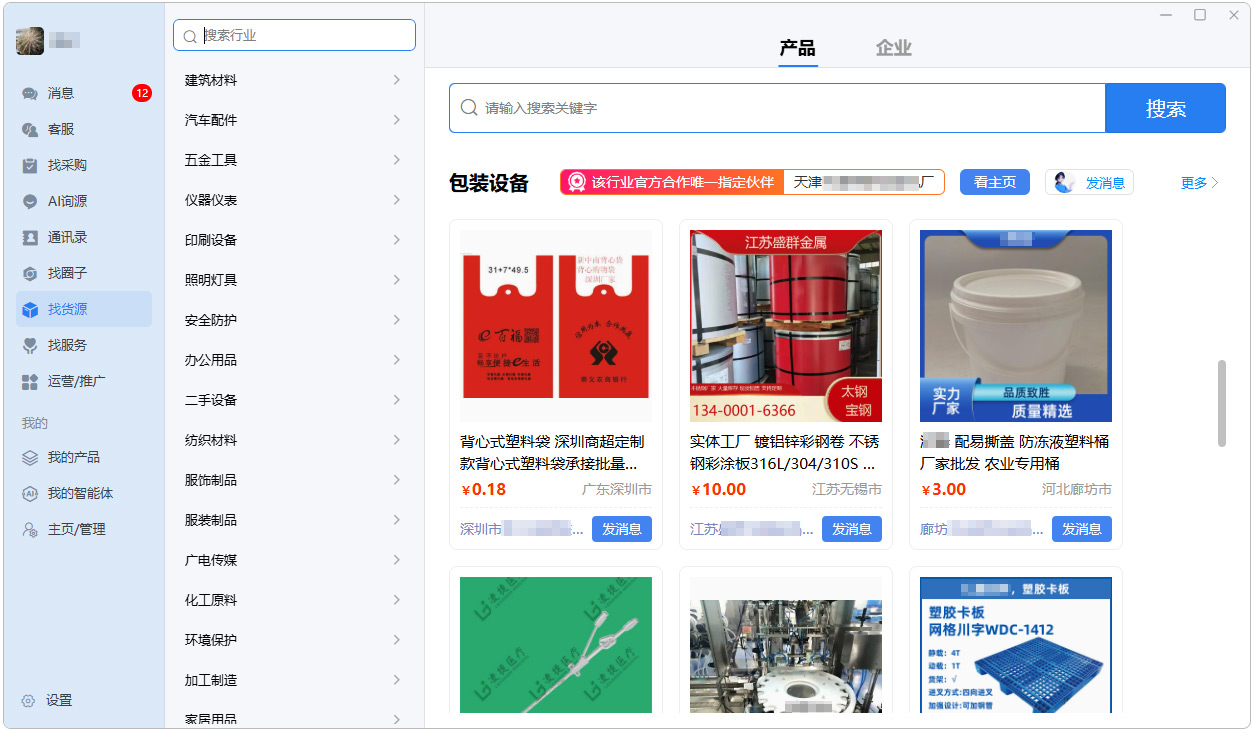This screenshot has height=732, width=1253.
Task: Open the 客服 customer service icon
Action: 30,129
